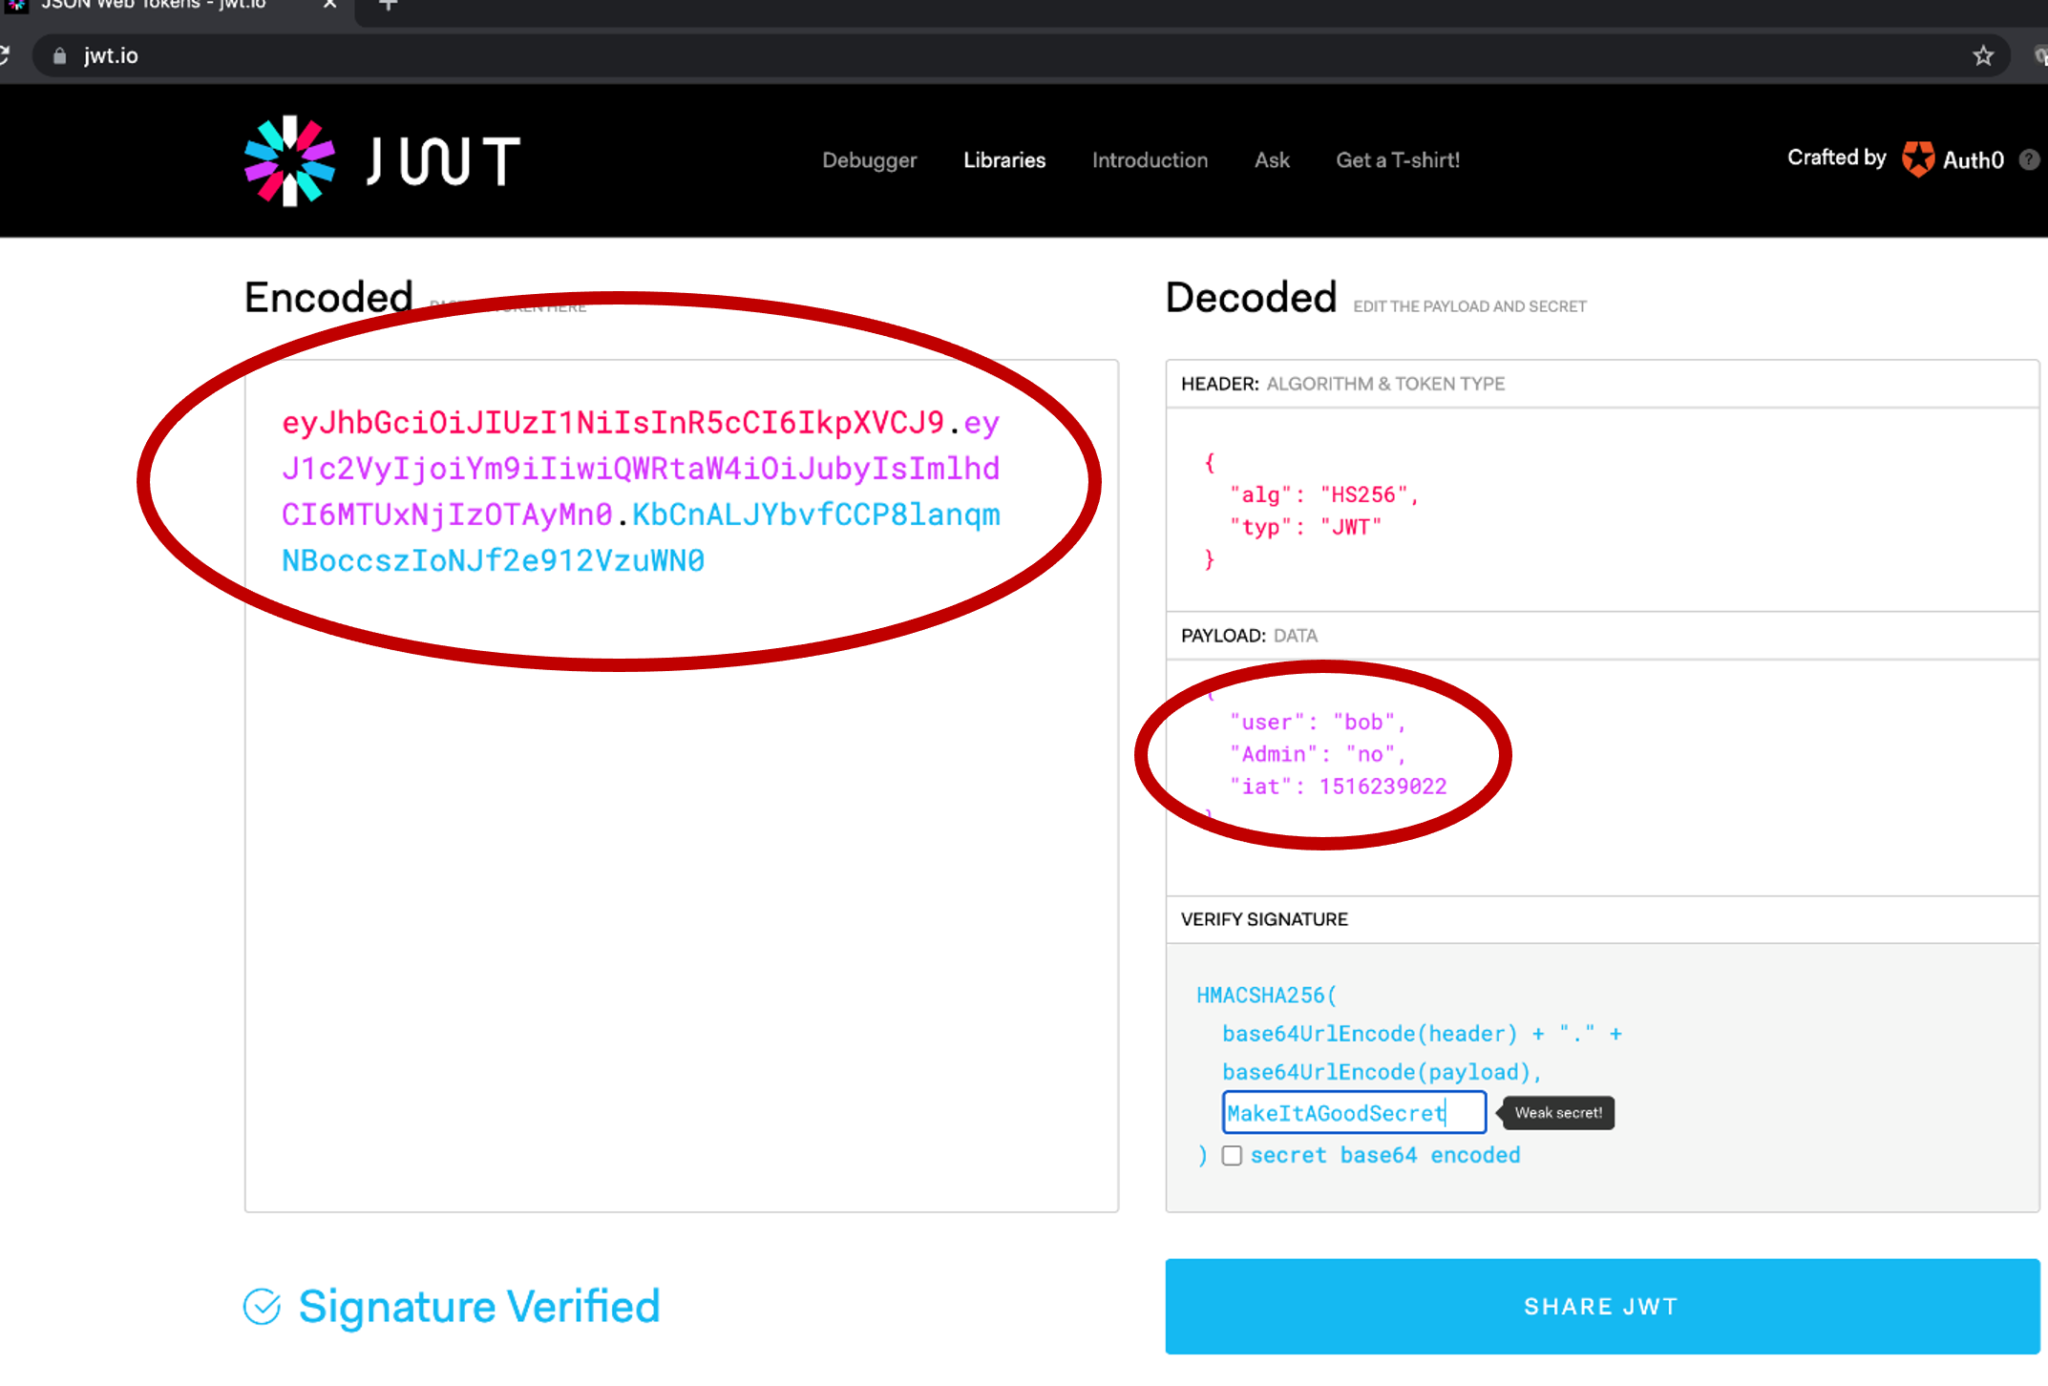2048x1386 pixels.
Task: Open the Ask link in navigation
Action: pyautogui.click(x=1272, y=160)
